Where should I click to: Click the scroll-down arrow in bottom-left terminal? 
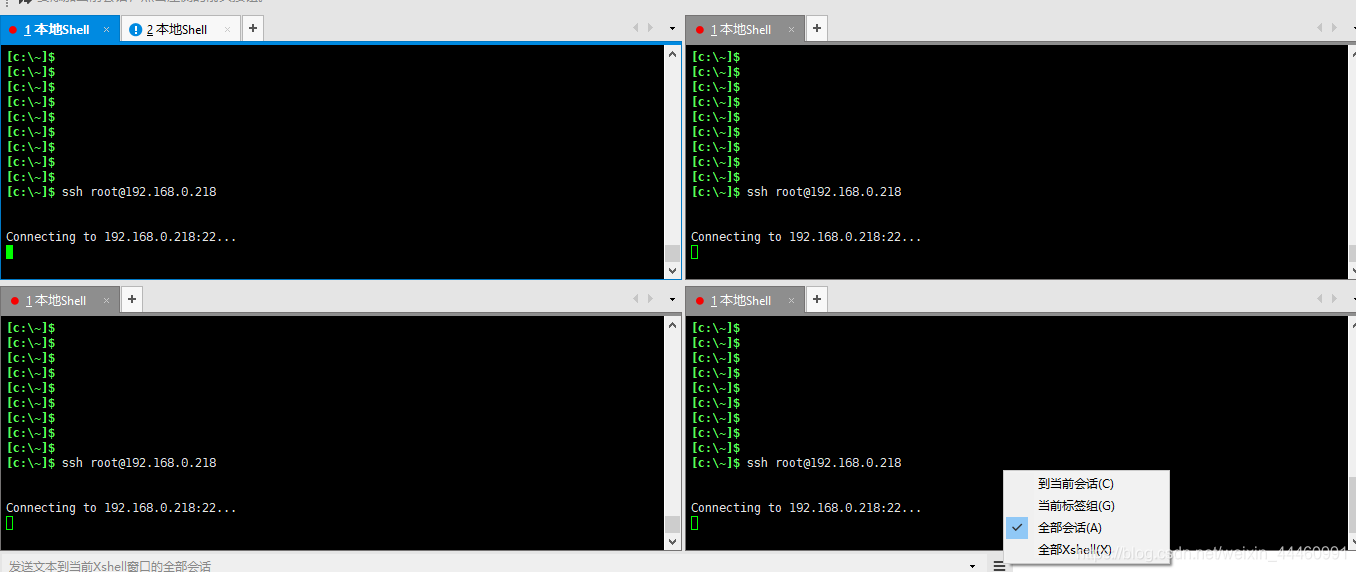click(672, 541)
